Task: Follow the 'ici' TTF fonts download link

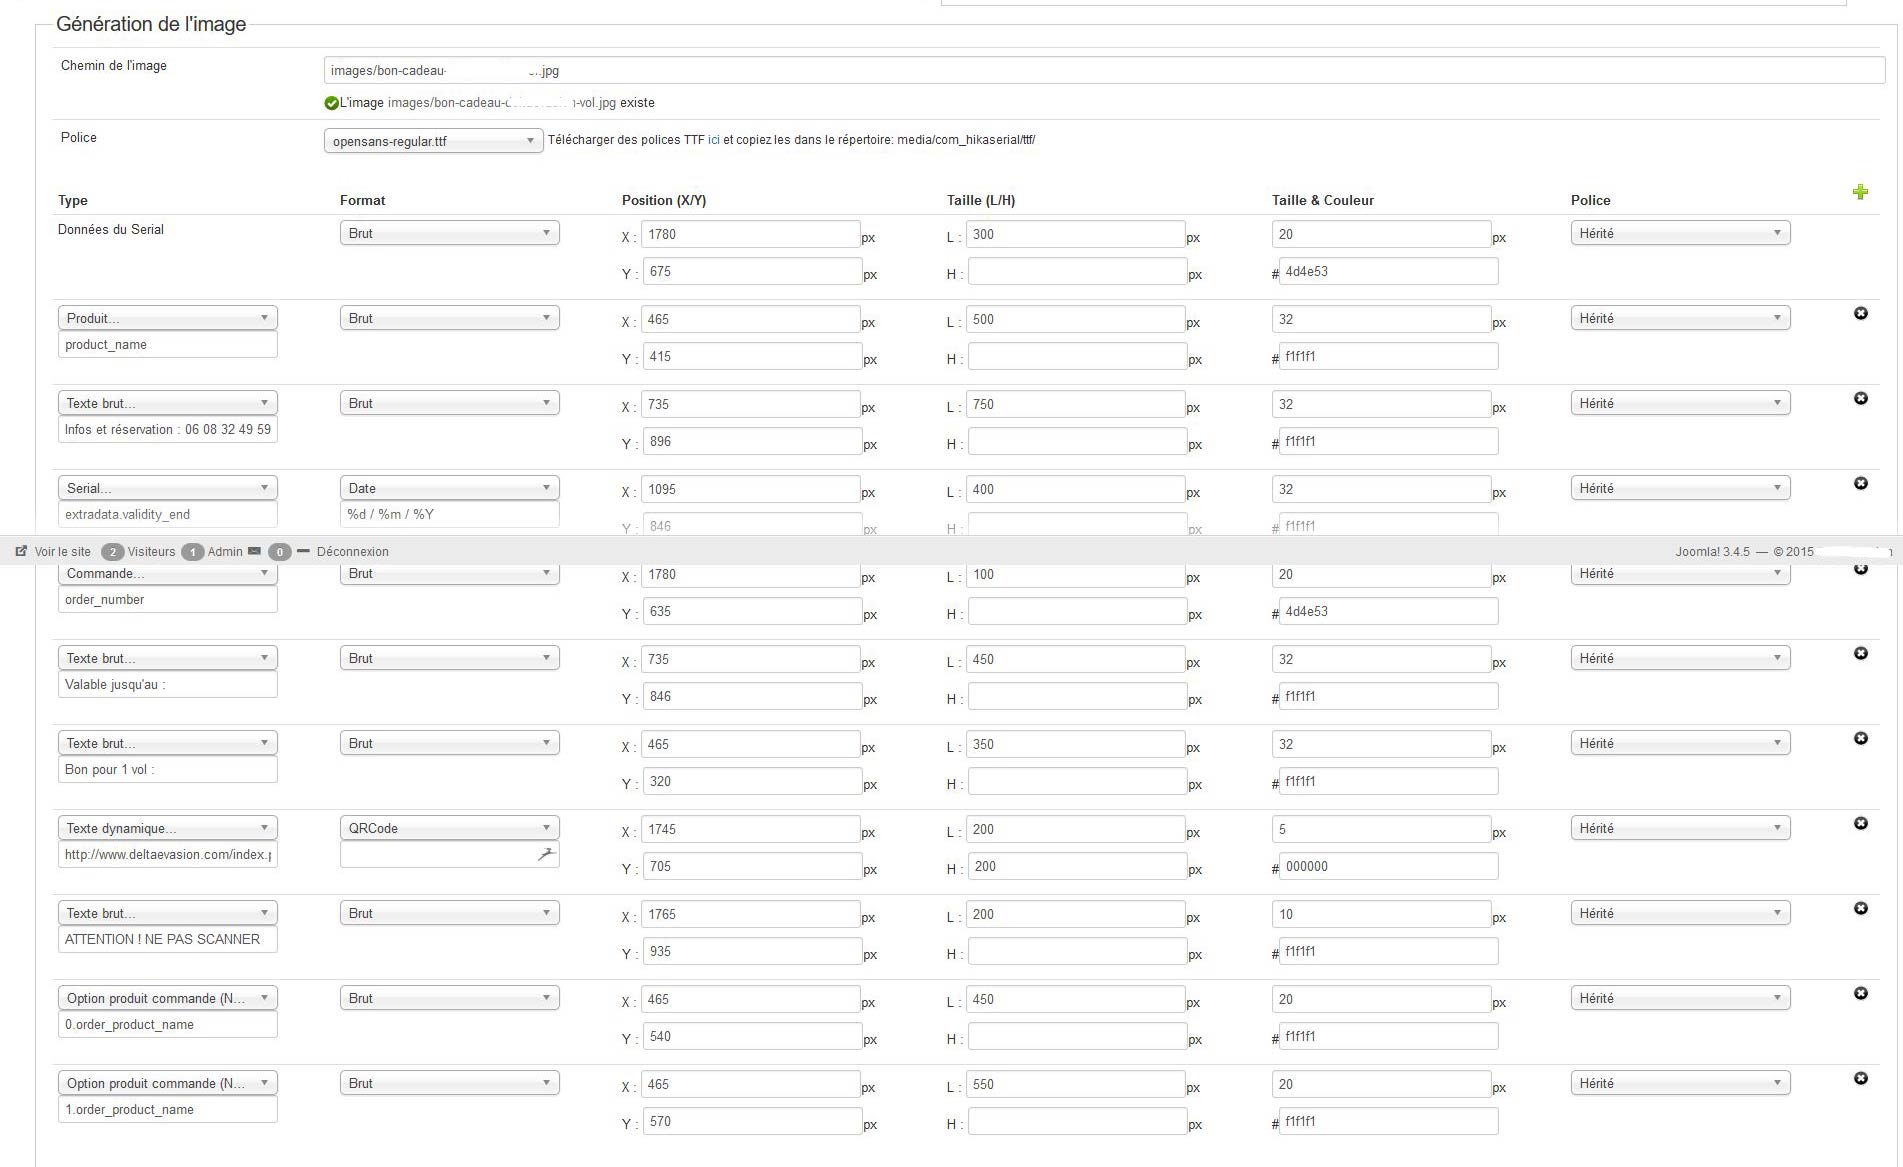Action: (x=713, y=140)
